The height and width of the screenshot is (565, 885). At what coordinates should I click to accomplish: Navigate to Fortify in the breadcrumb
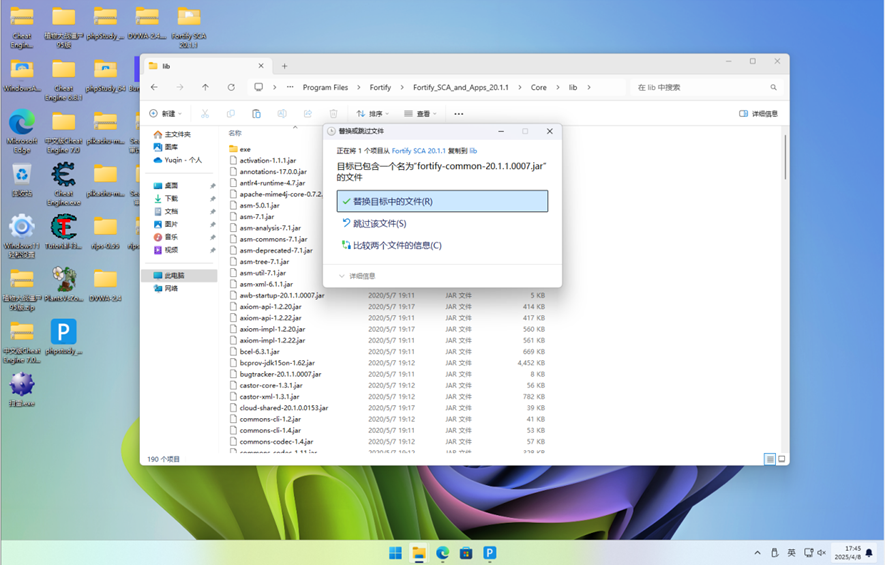coord(380,87)
